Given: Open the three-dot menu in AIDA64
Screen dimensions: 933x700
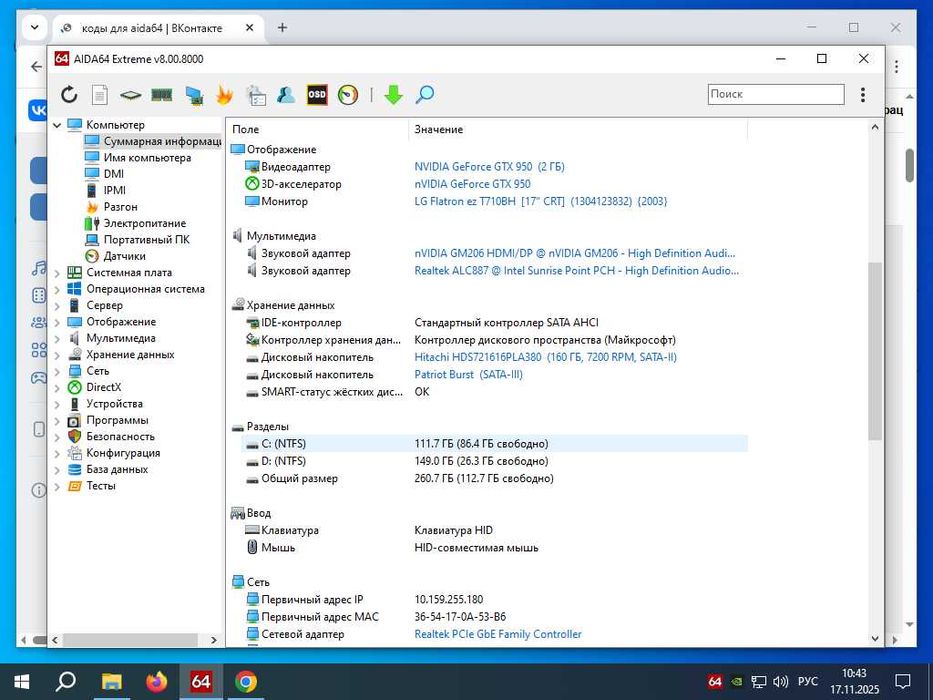Looking at the screenshot, I should 863,95.
